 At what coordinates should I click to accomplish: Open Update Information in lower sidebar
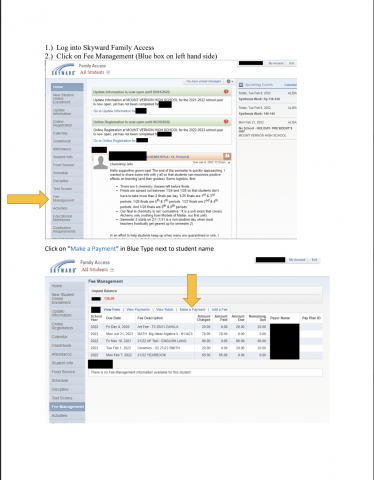[67, 313]
